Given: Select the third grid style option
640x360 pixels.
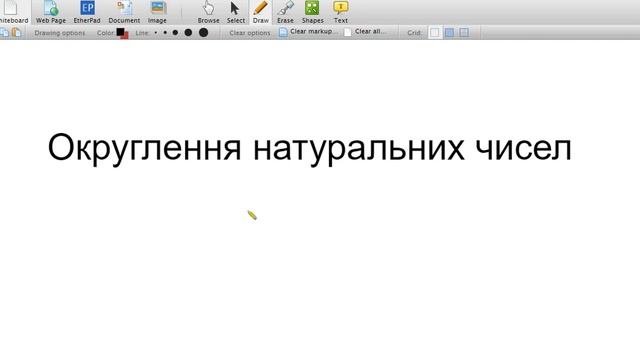Looking at the screenshot, I should [x=464, y=33].
